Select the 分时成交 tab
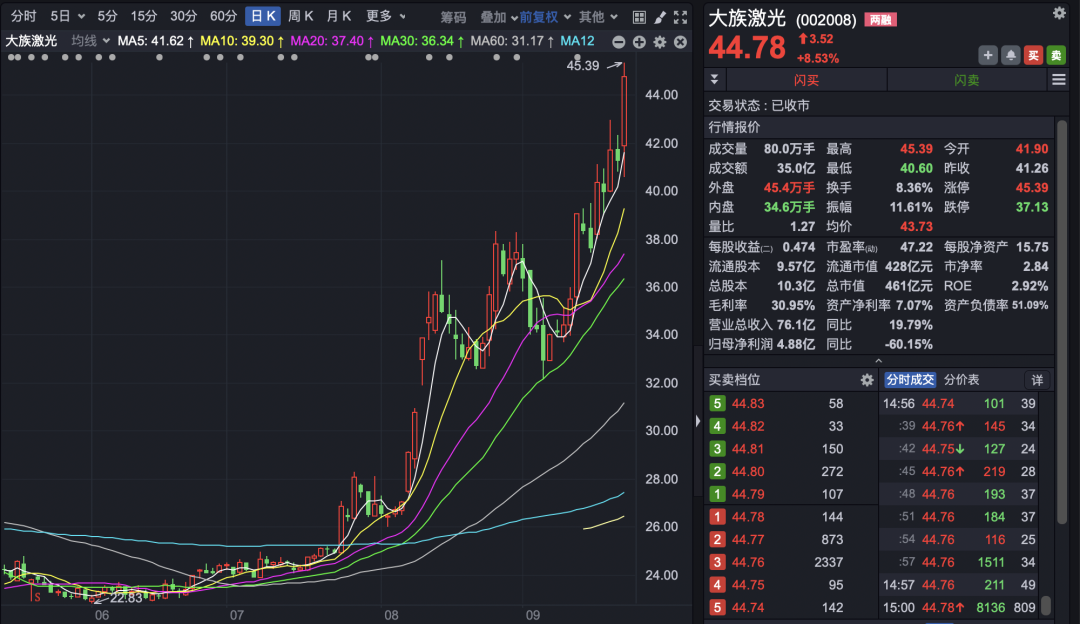This screenshot has height=624, width=1080. (x=910, y=380)
